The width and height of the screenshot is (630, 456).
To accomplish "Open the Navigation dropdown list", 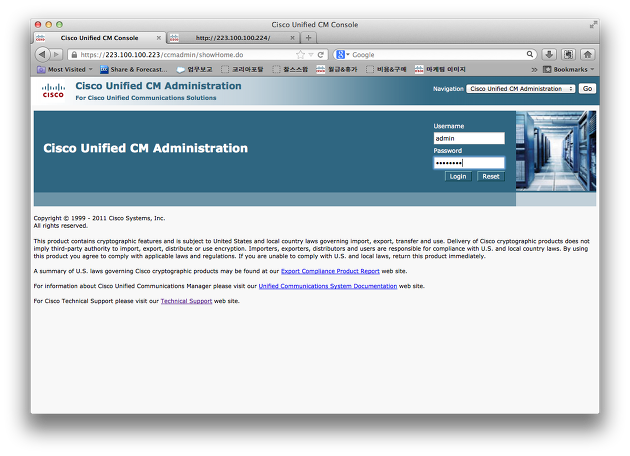I will (x=521, y=89).
